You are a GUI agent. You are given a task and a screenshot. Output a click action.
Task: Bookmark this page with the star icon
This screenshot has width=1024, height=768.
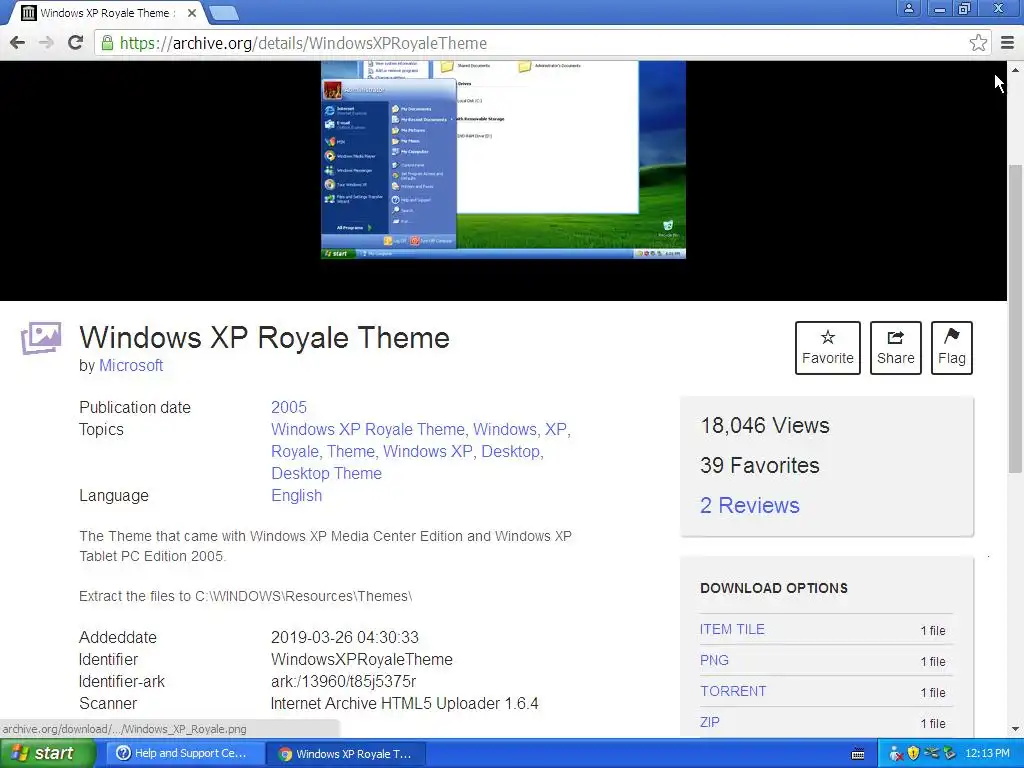click(978, 43)
